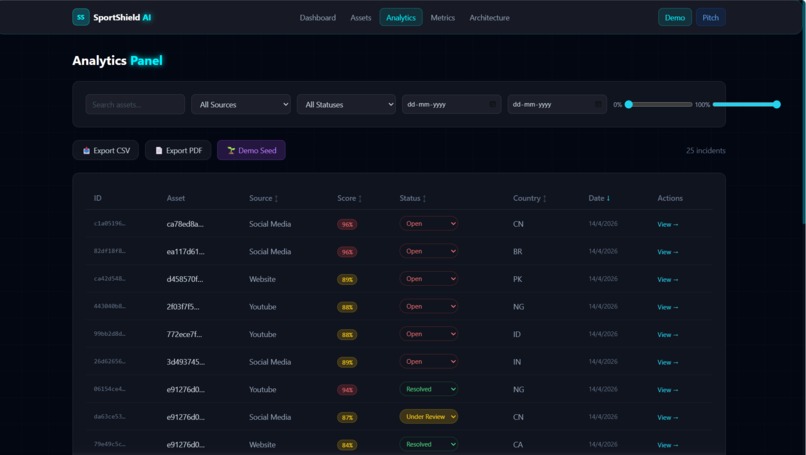View details for asset 3d493745
The width and height of the screenshot is (806, 455).
coord(668,362)
